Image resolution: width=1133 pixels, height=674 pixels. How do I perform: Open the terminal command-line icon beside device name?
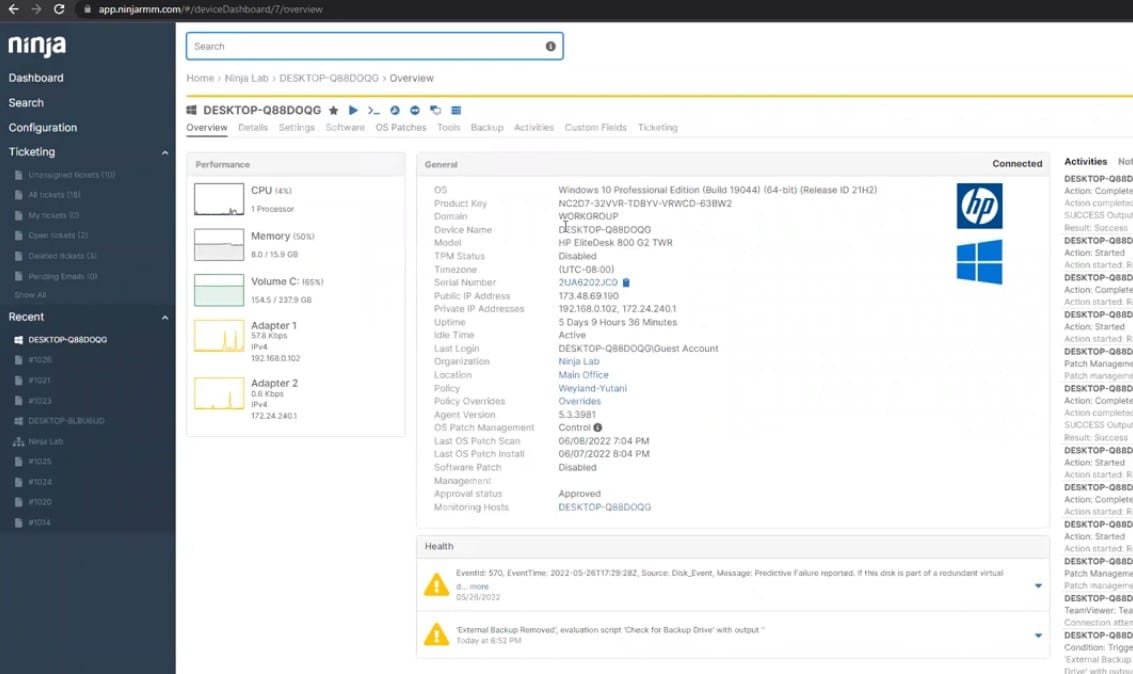click(374, 111)
